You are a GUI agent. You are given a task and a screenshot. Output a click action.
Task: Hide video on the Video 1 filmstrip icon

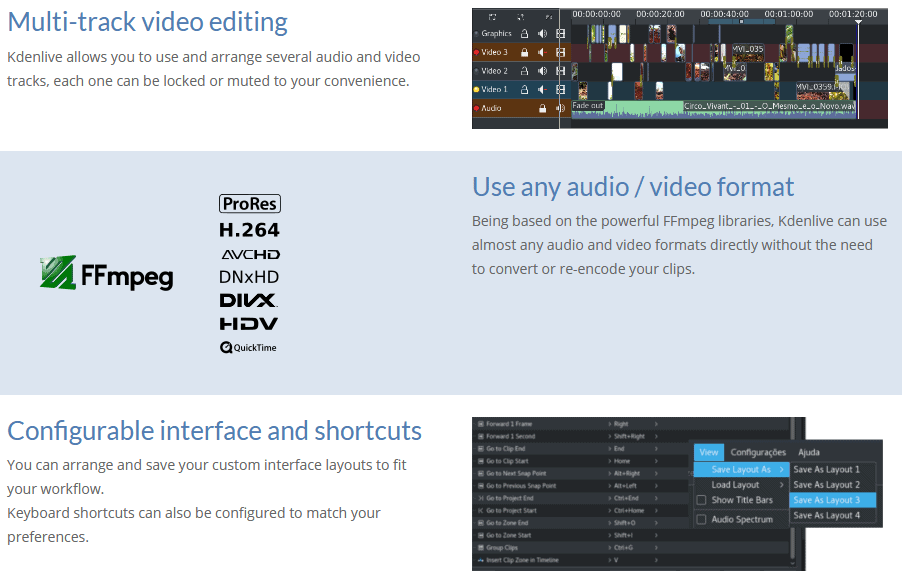(x=560, y=89)
